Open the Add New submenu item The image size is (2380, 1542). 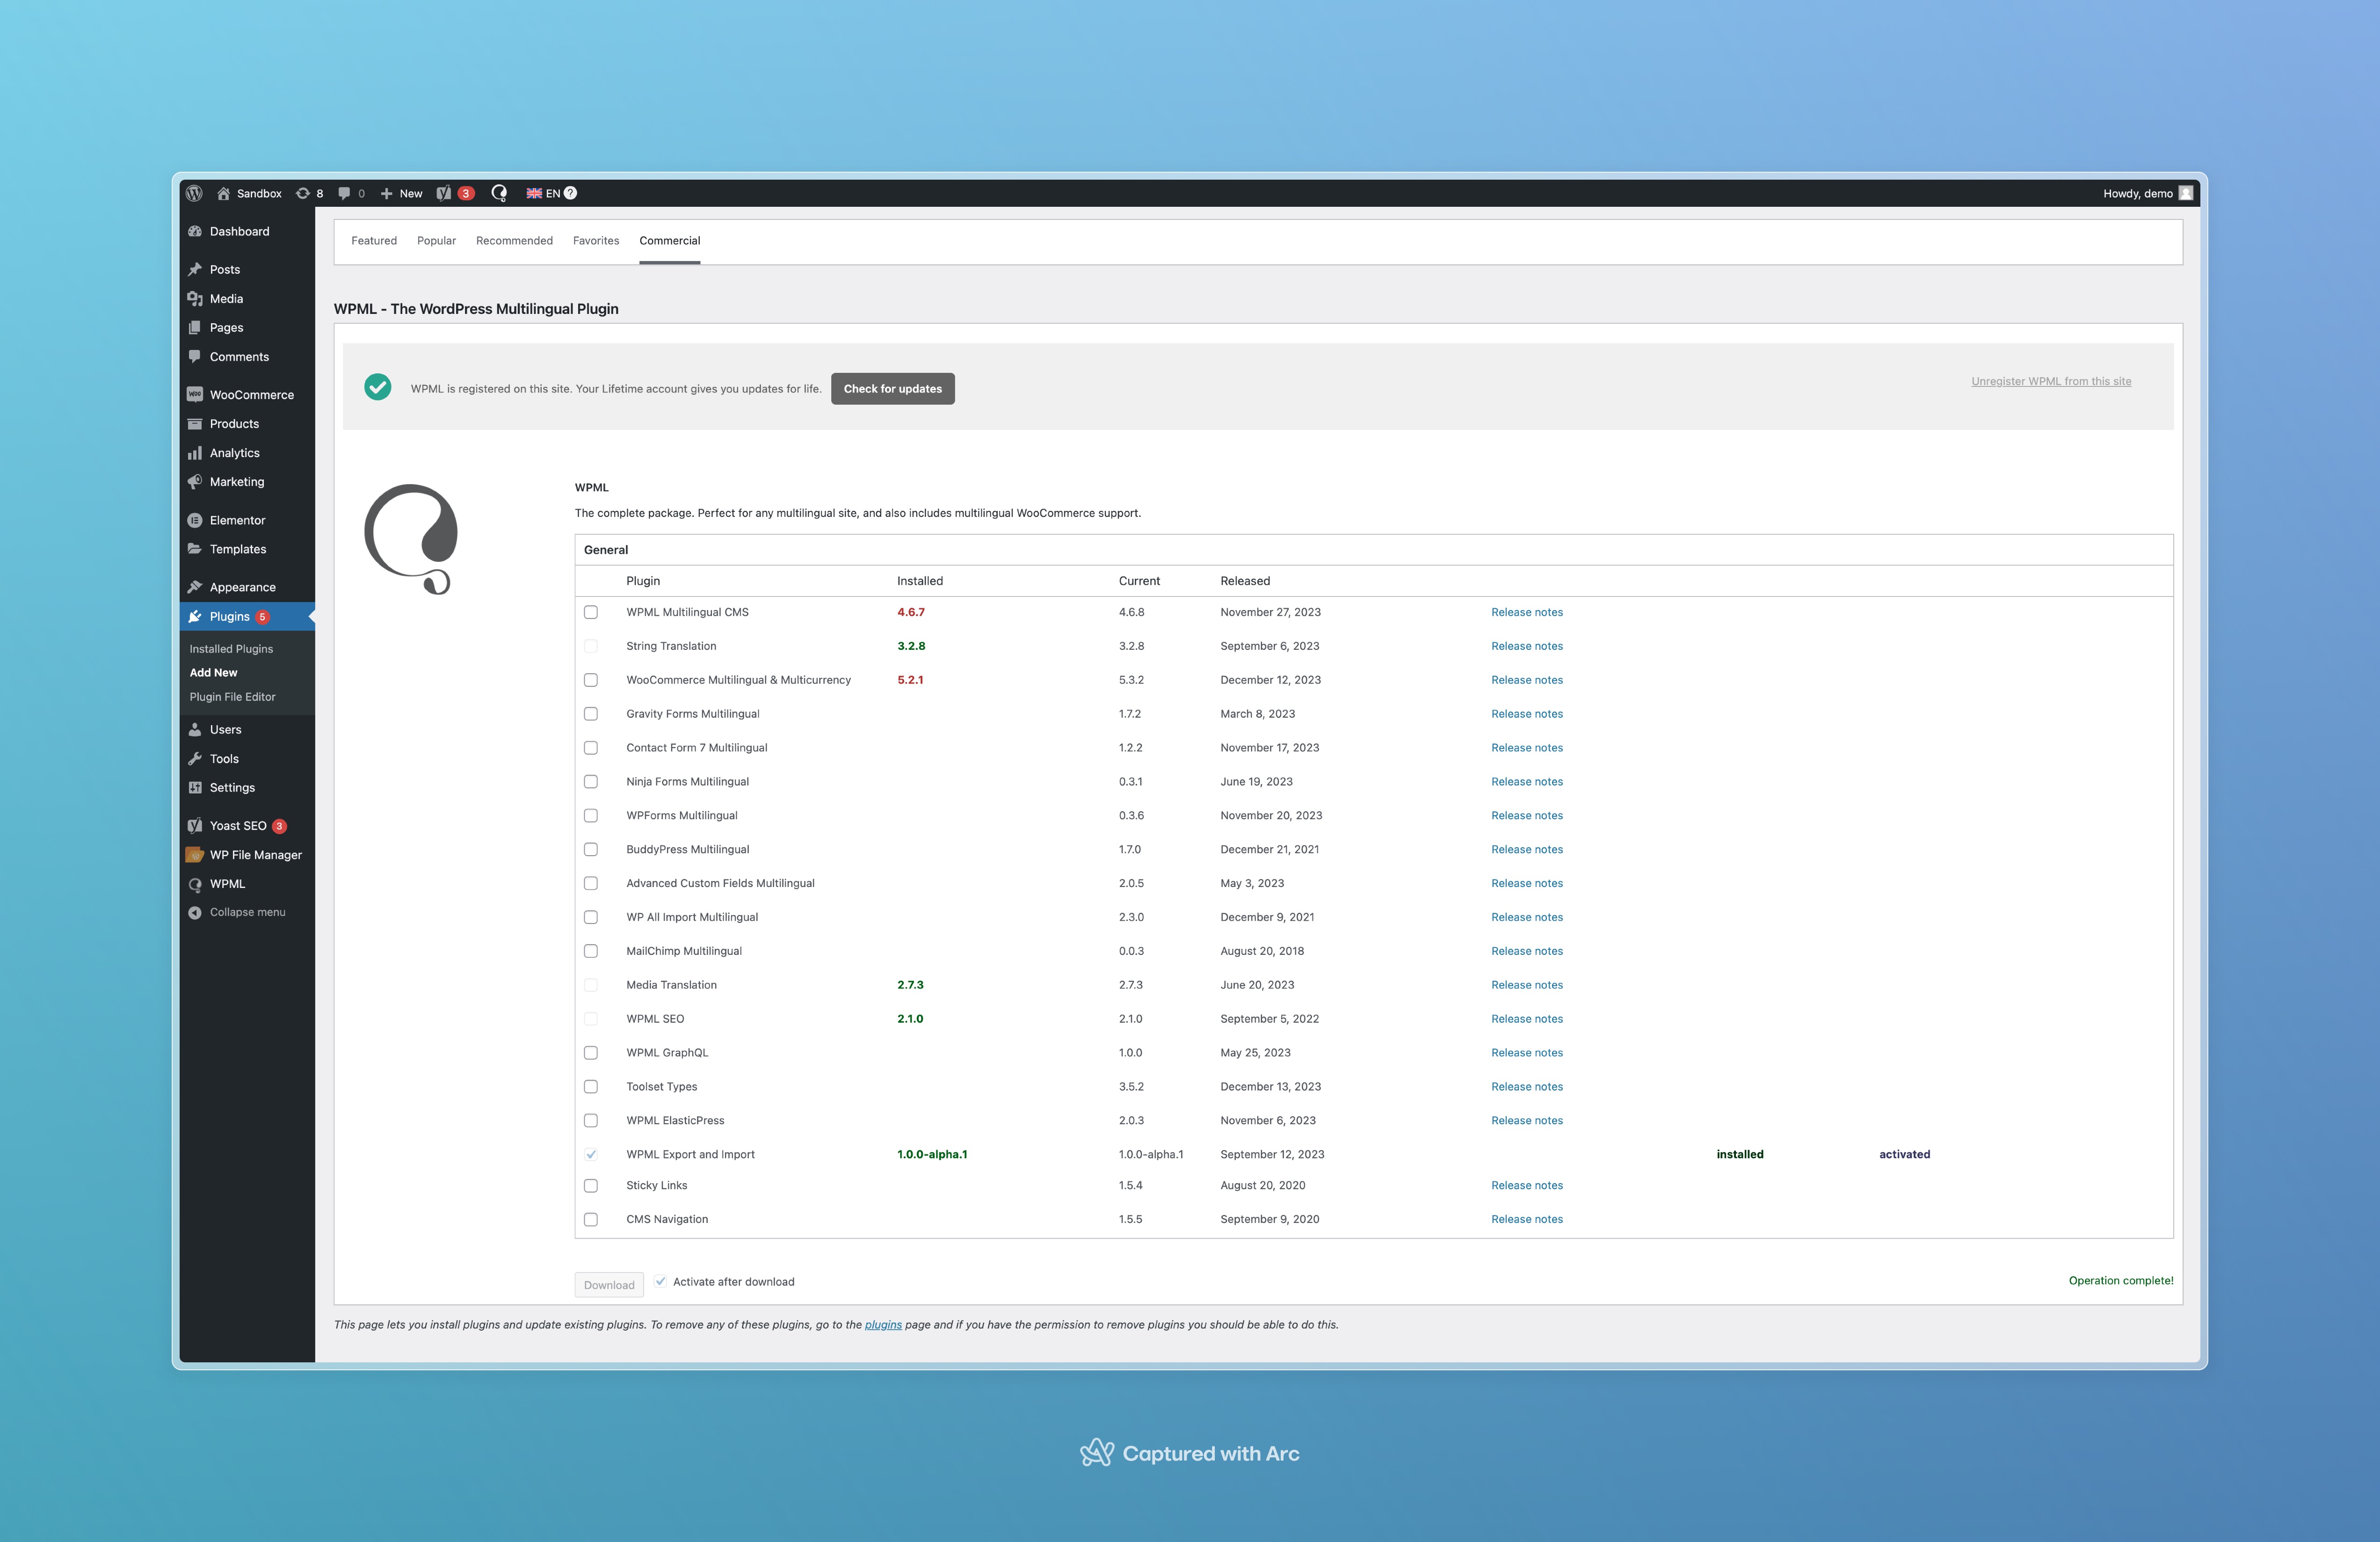tap(213, 673)
